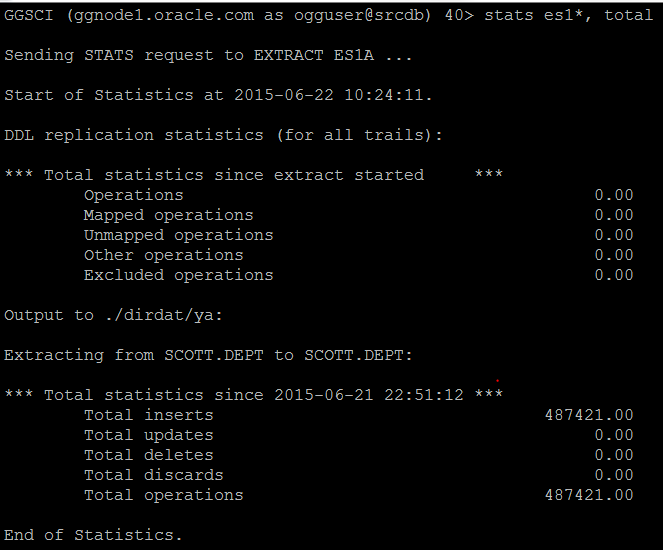The width and height of the screenshot is (663, 550).
Task: Click the 'Total updates' row
Action: [x=149, y=435]
